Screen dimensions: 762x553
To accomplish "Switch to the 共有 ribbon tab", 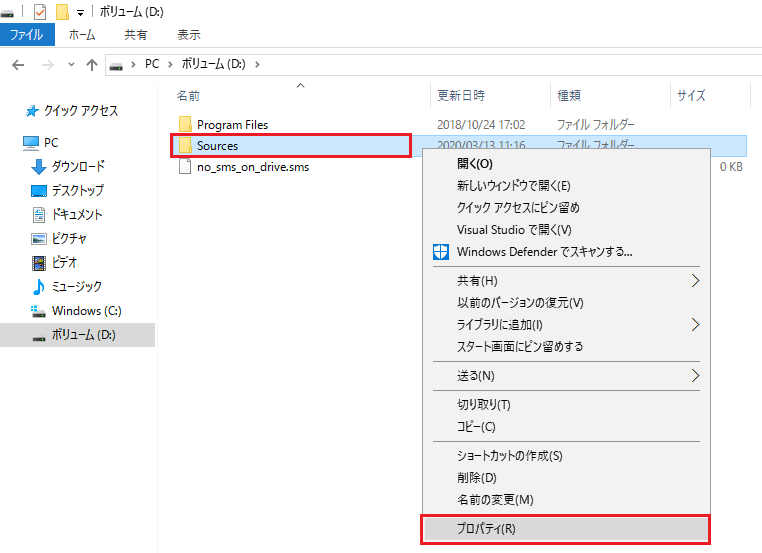I will pos(135,35).
